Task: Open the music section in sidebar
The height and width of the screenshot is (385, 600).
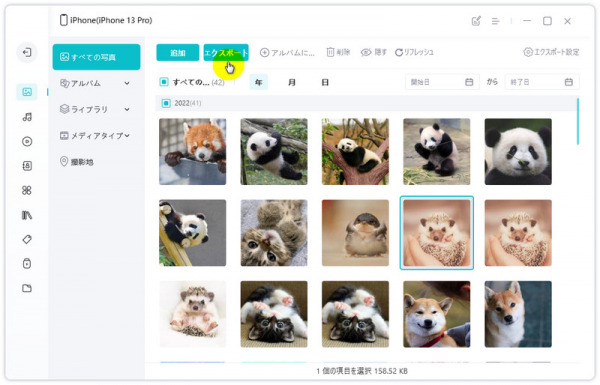Action: [x=27, y=117]
